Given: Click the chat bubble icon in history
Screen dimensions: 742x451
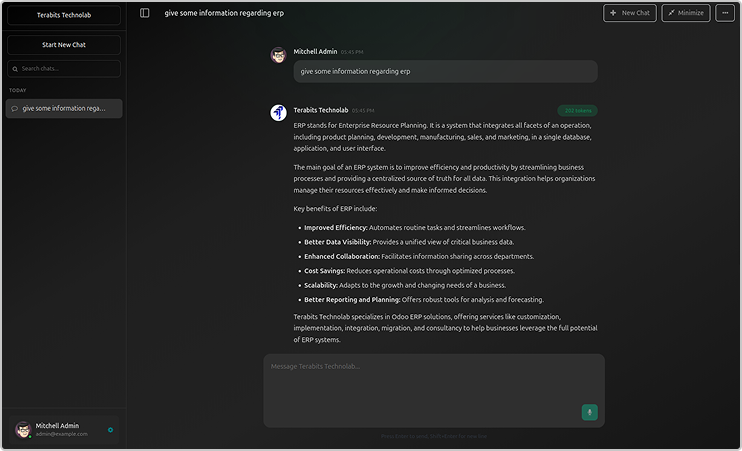Looking at the screenshot, I should (x=15, y=108).
